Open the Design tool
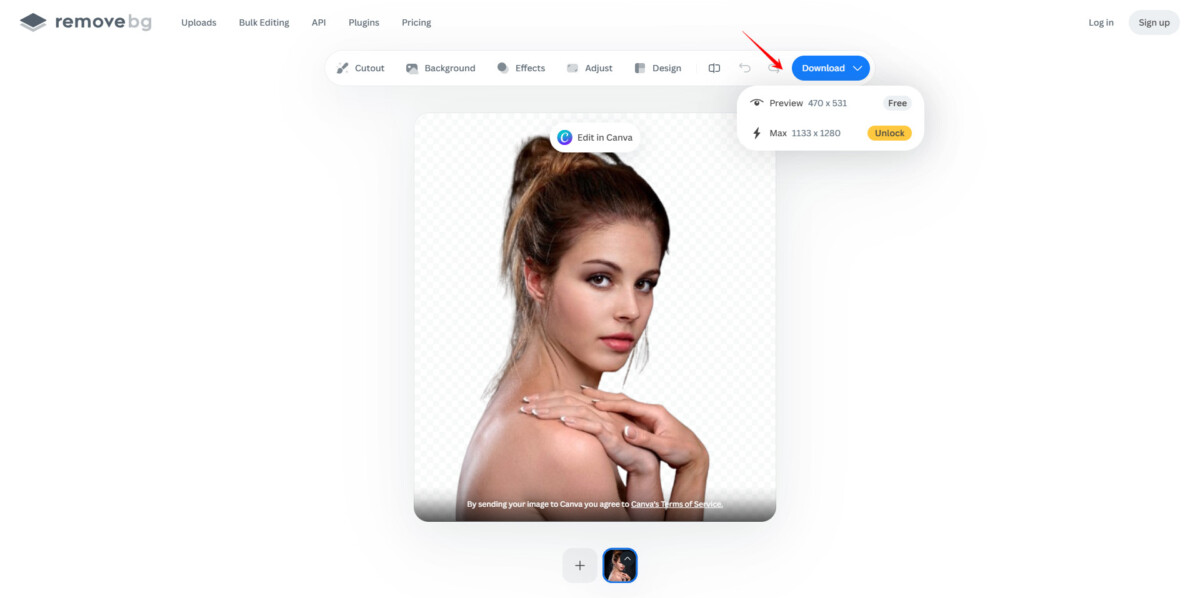Viewport: 1200px width, 598px height. coord(658,68)
